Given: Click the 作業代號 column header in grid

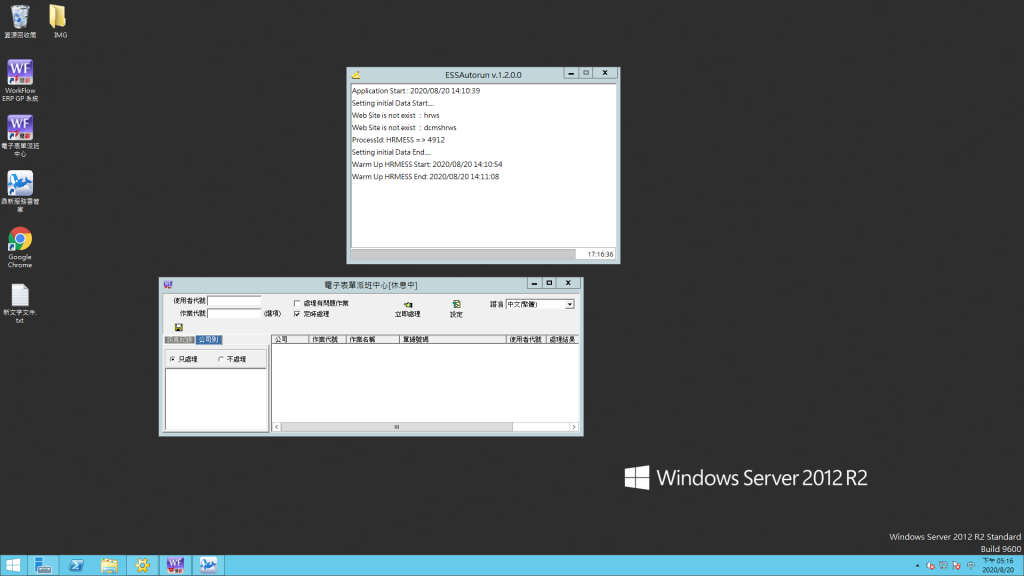Looking at the screenshot, I should [328, 340].
